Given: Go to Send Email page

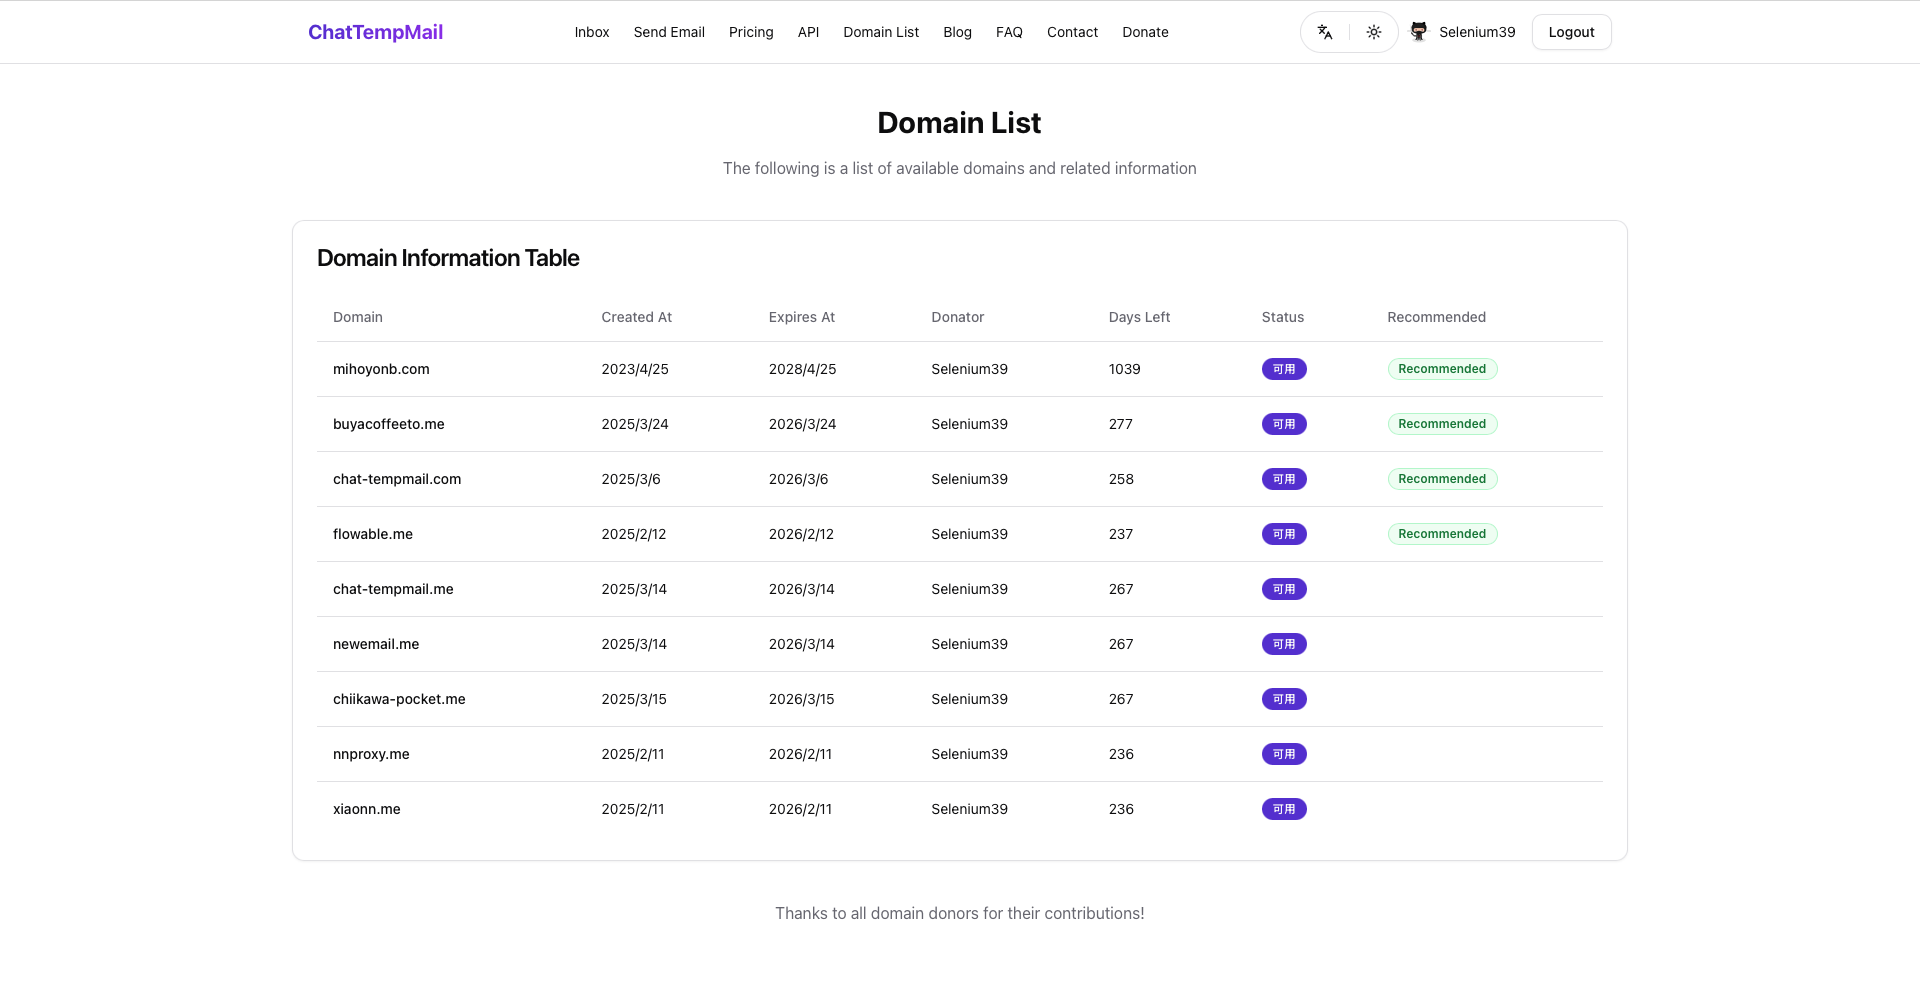Looking at the screenshot, I should click(669, 32).
